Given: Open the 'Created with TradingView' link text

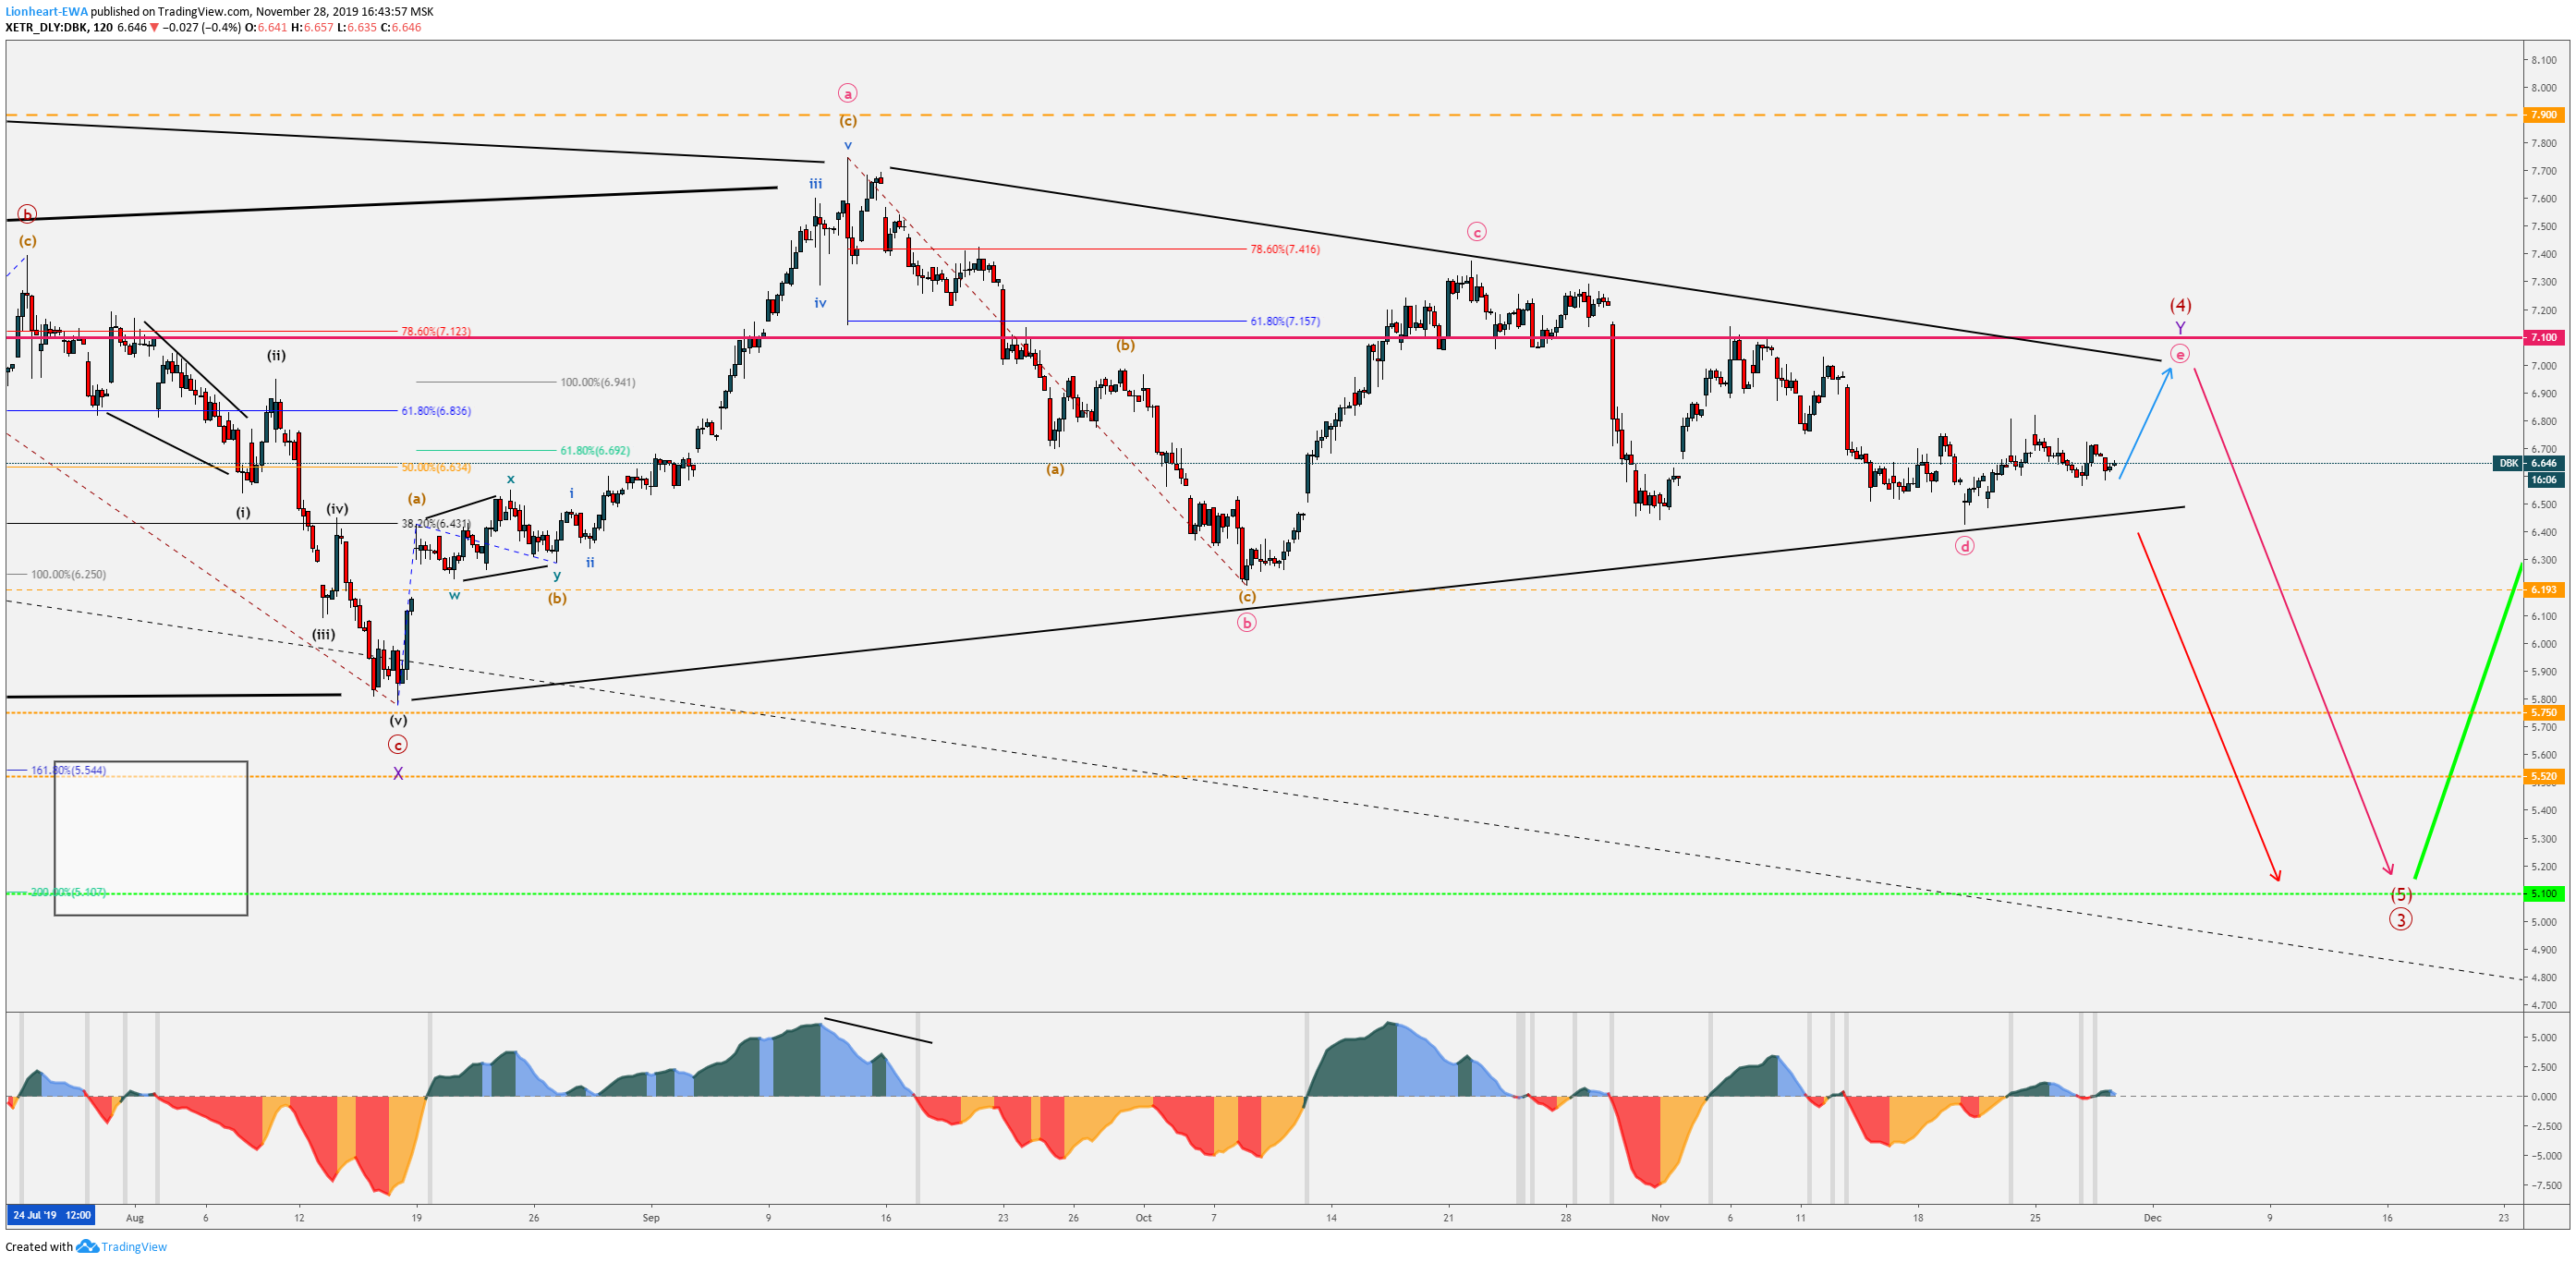Looking at the screenshot, I should (86, 1246).
